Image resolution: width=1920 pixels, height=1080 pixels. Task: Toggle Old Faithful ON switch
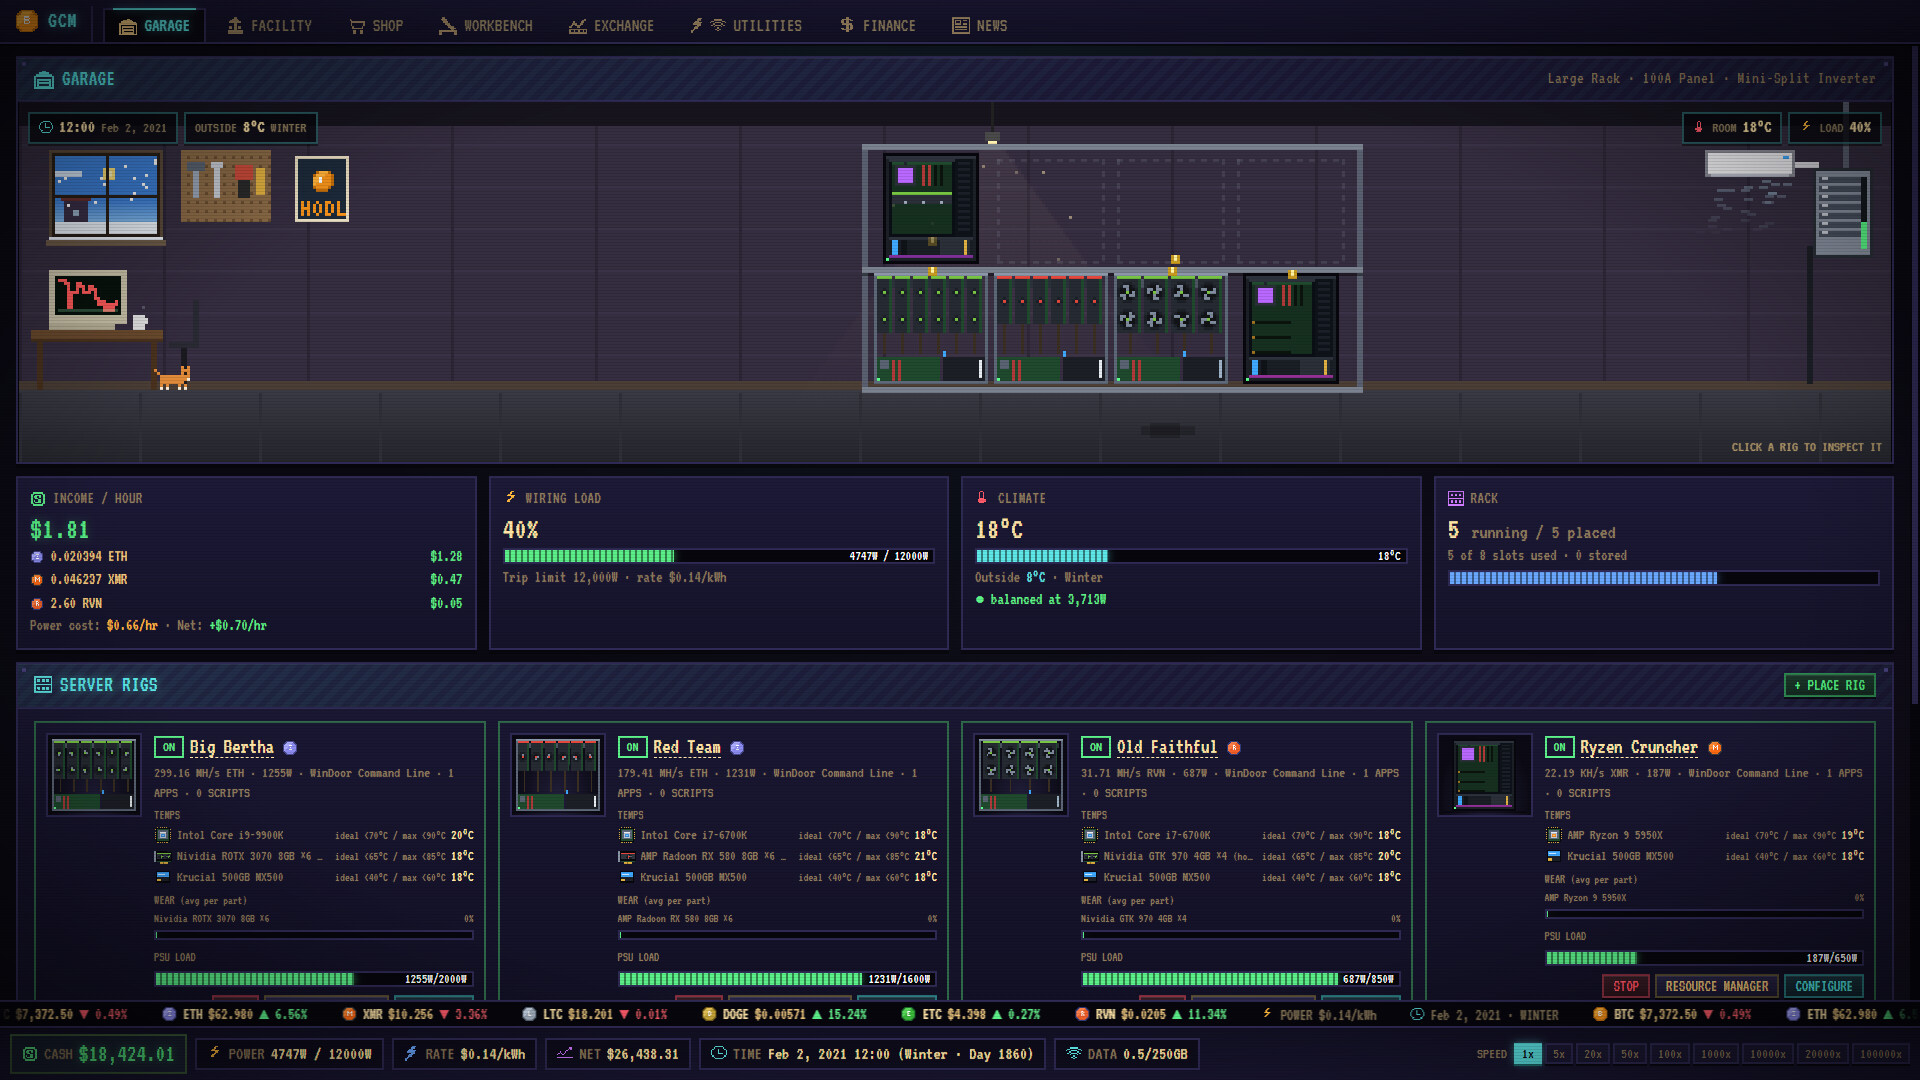click(1096, 747)
